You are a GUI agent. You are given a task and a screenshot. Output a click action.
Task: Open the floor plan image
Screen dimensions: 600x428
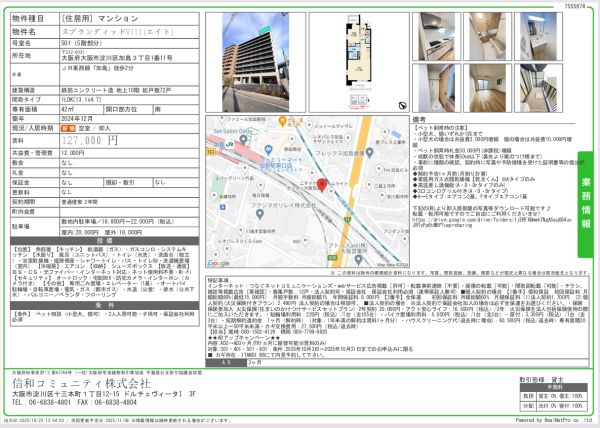(359, 62)
